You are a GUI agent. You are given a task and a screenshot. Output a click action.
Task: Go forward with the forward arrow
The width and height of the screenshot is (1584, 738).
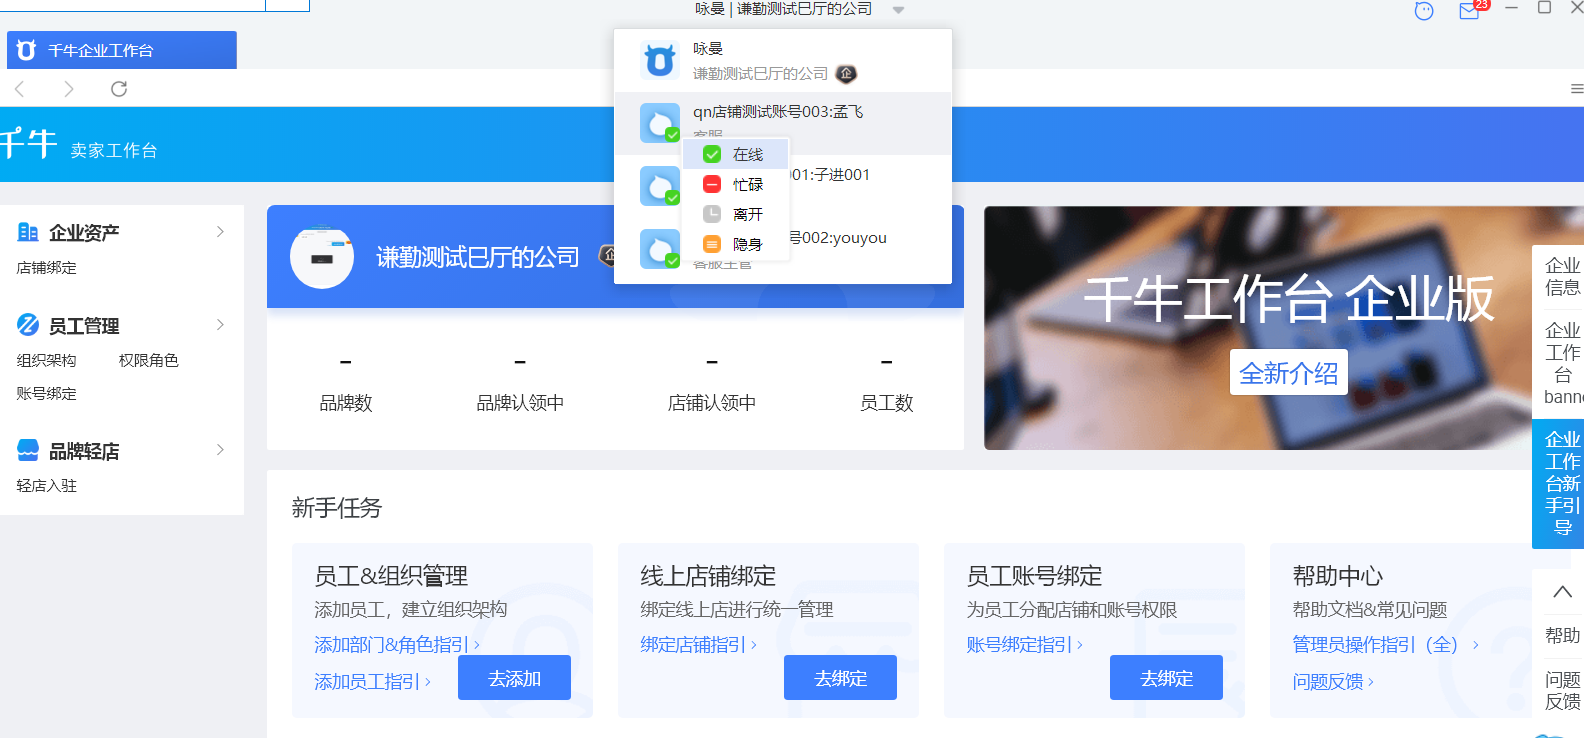coord(68,89)
